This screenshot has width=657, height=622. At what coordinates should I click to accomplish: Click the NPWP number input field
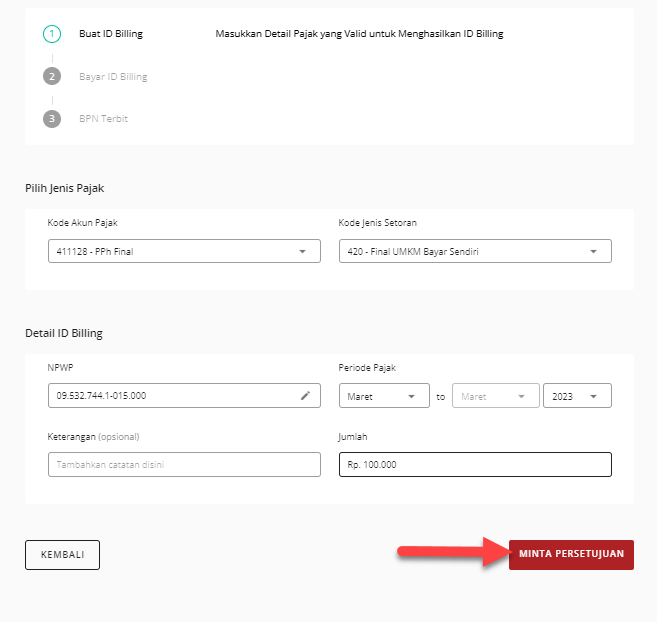(x=170, y=396)
